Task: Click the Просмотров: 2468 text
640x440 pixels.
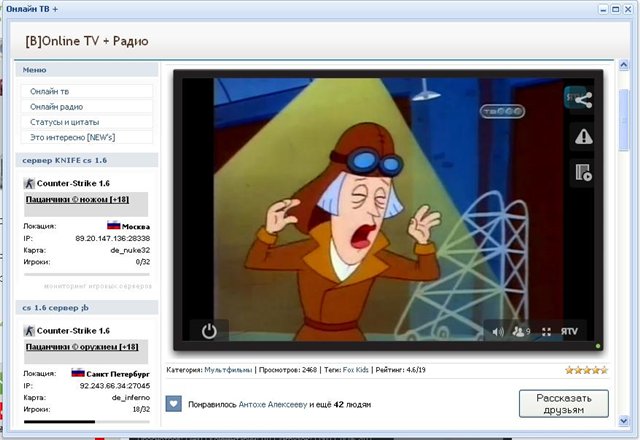Action: pyautogui.click(x=288, y=370)
